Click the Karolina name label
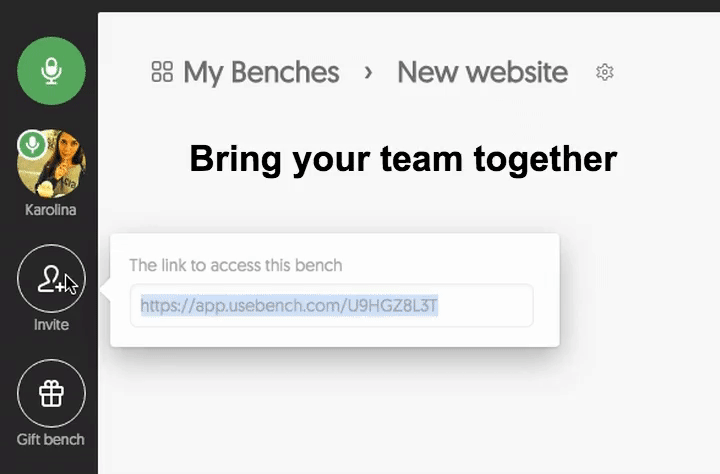 point(51,210)
